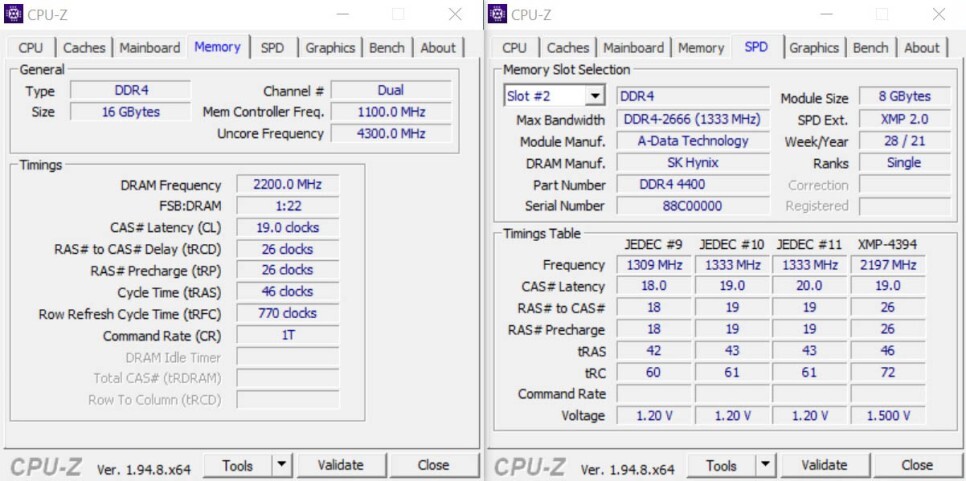The height and width of the screenshot is (481, 966).
Task: Open About tab in the left window
Action: click(x=438, y=47)
